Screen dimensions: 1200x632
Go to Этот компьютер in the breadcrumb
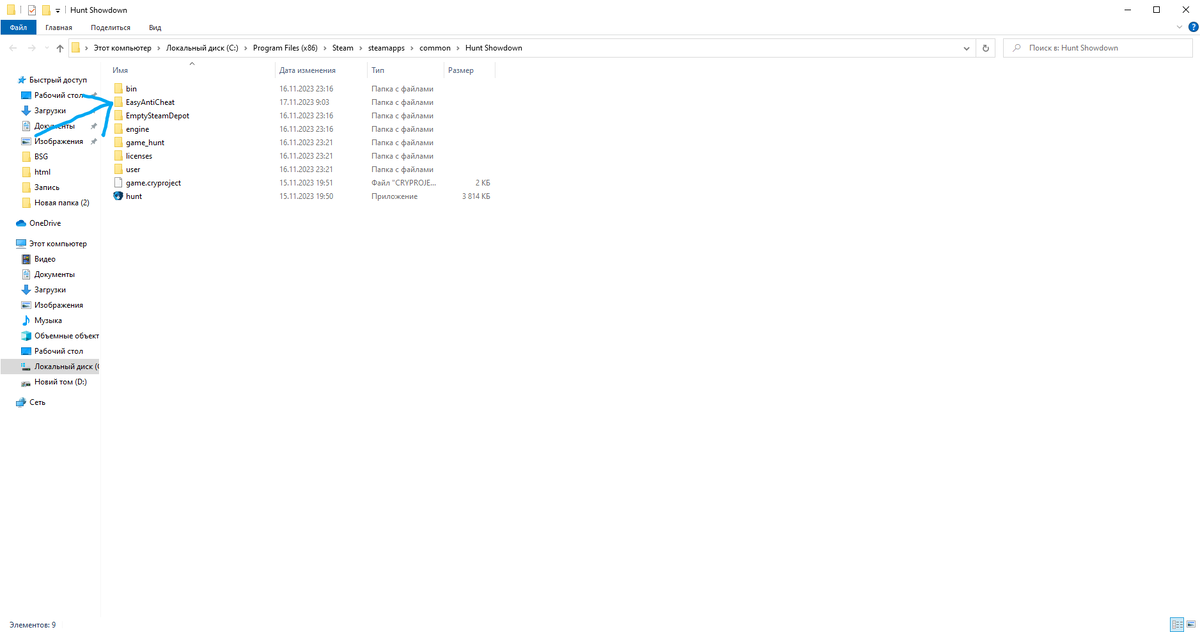pos(122,48)
